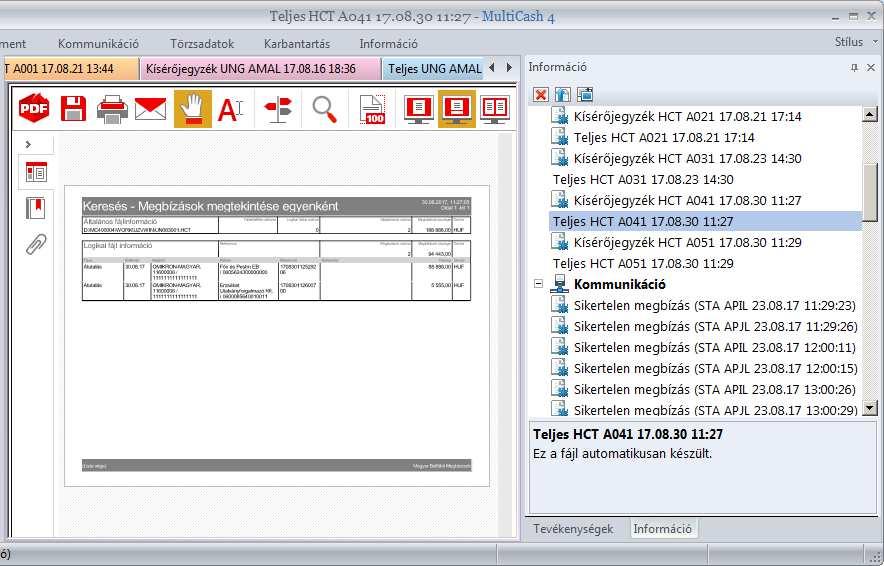The width and height of the screenshot is (884, 566).
Task: Open the Karbantartás menu
Action: pyautogui.click(x=297, y=43)
